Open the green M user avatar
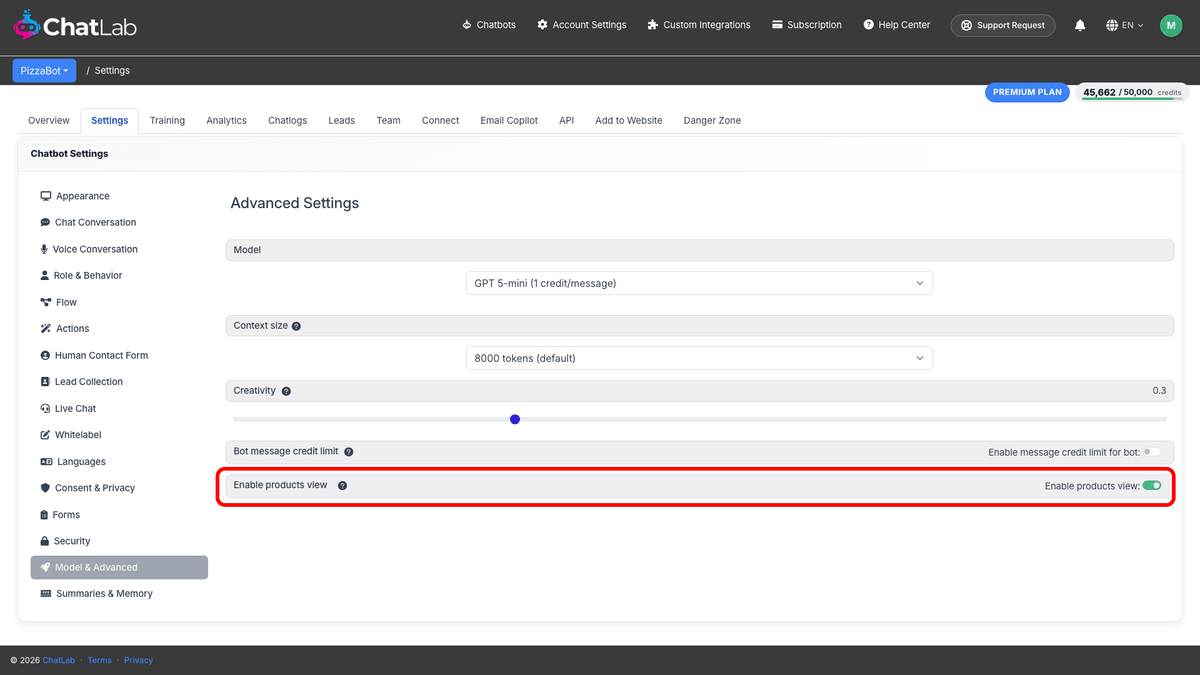 point(1171,25)
